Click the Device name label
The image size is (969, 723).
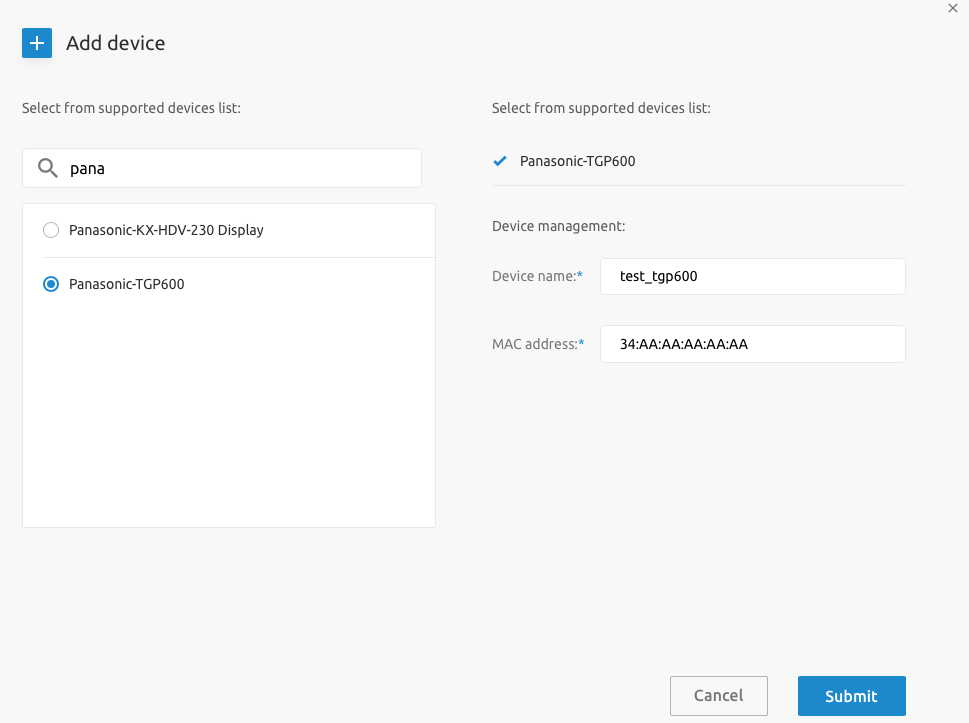[x=537, y=276]
